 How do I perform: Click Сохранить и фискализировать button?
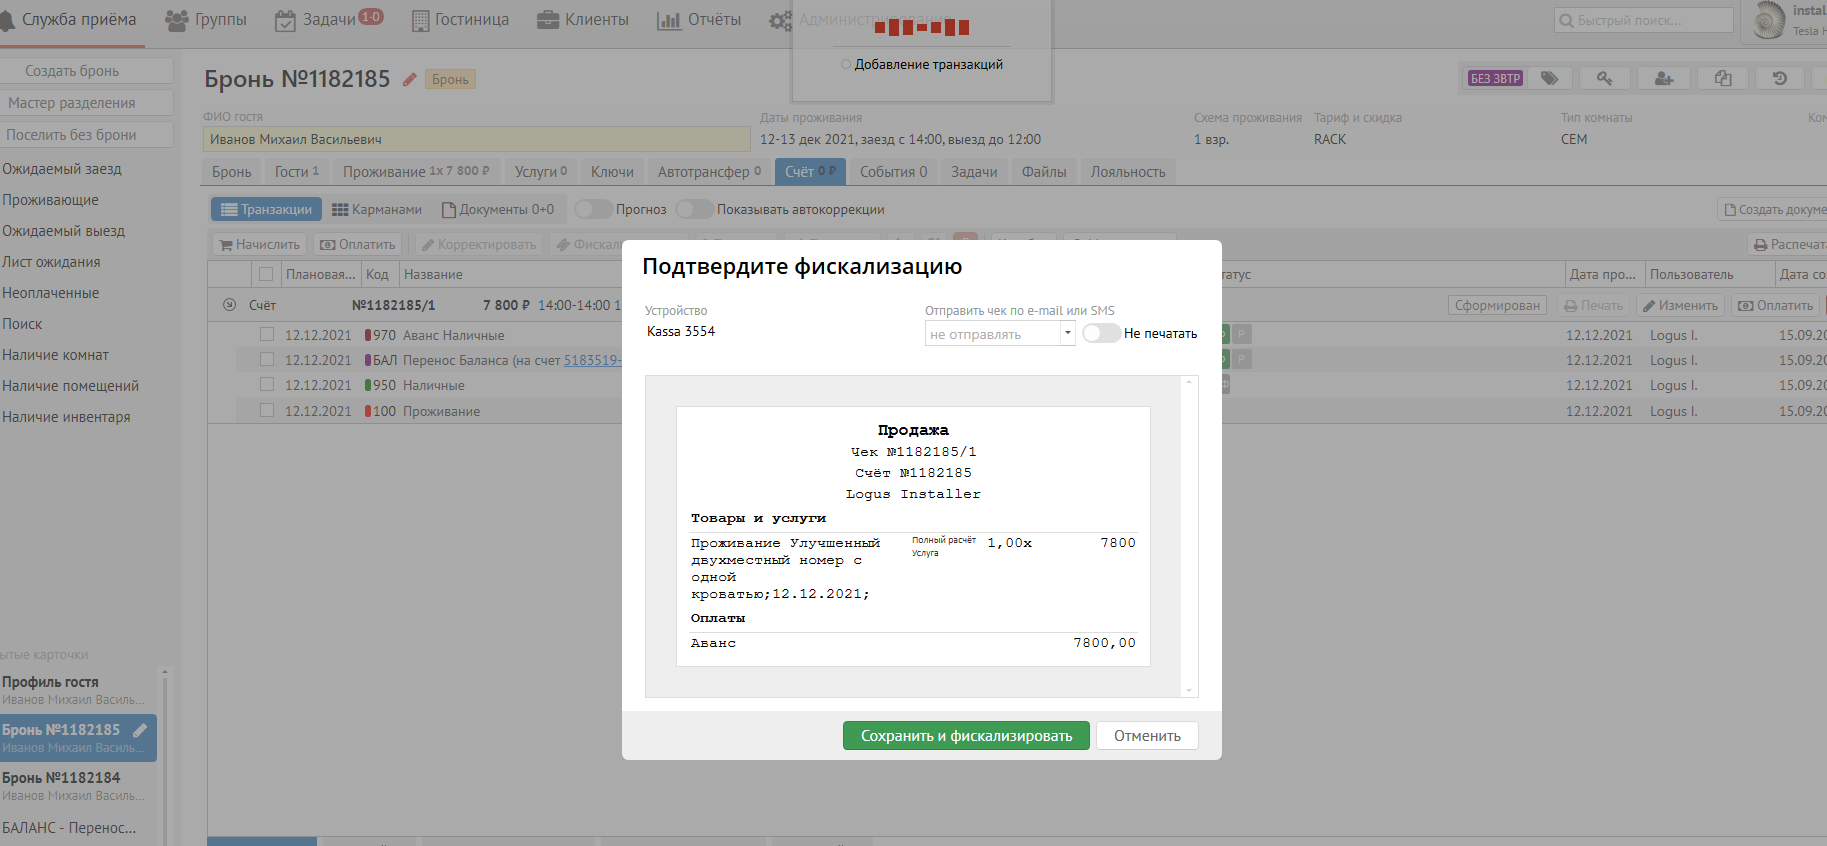tap(966, 736)
